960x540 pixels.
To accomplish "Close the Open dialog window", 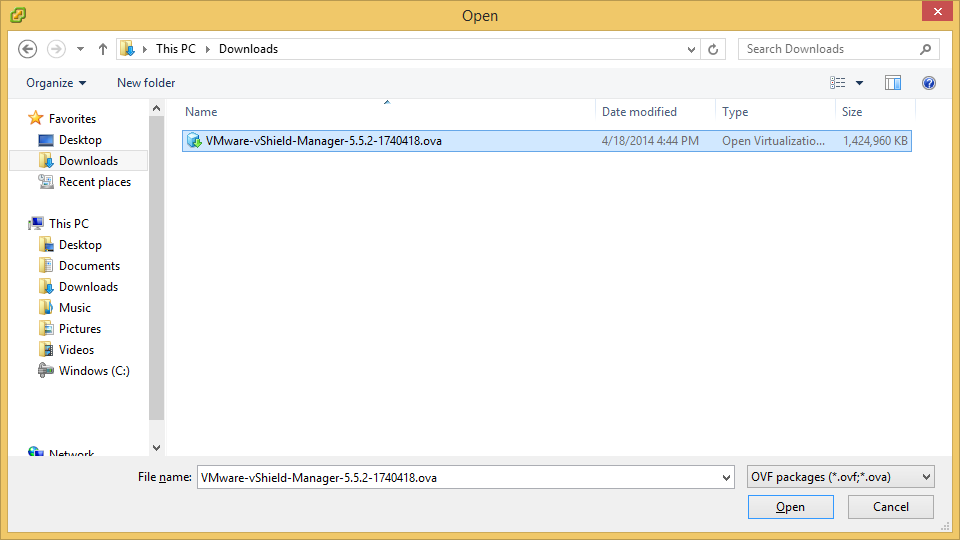I will click(937, 12).
